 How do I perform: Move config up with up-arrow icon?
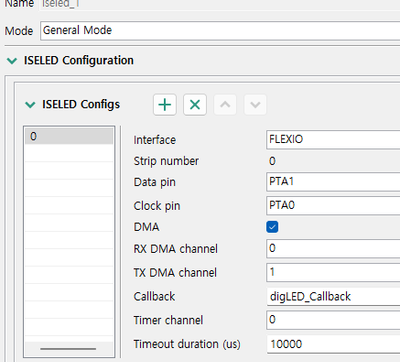click(225, 105)
